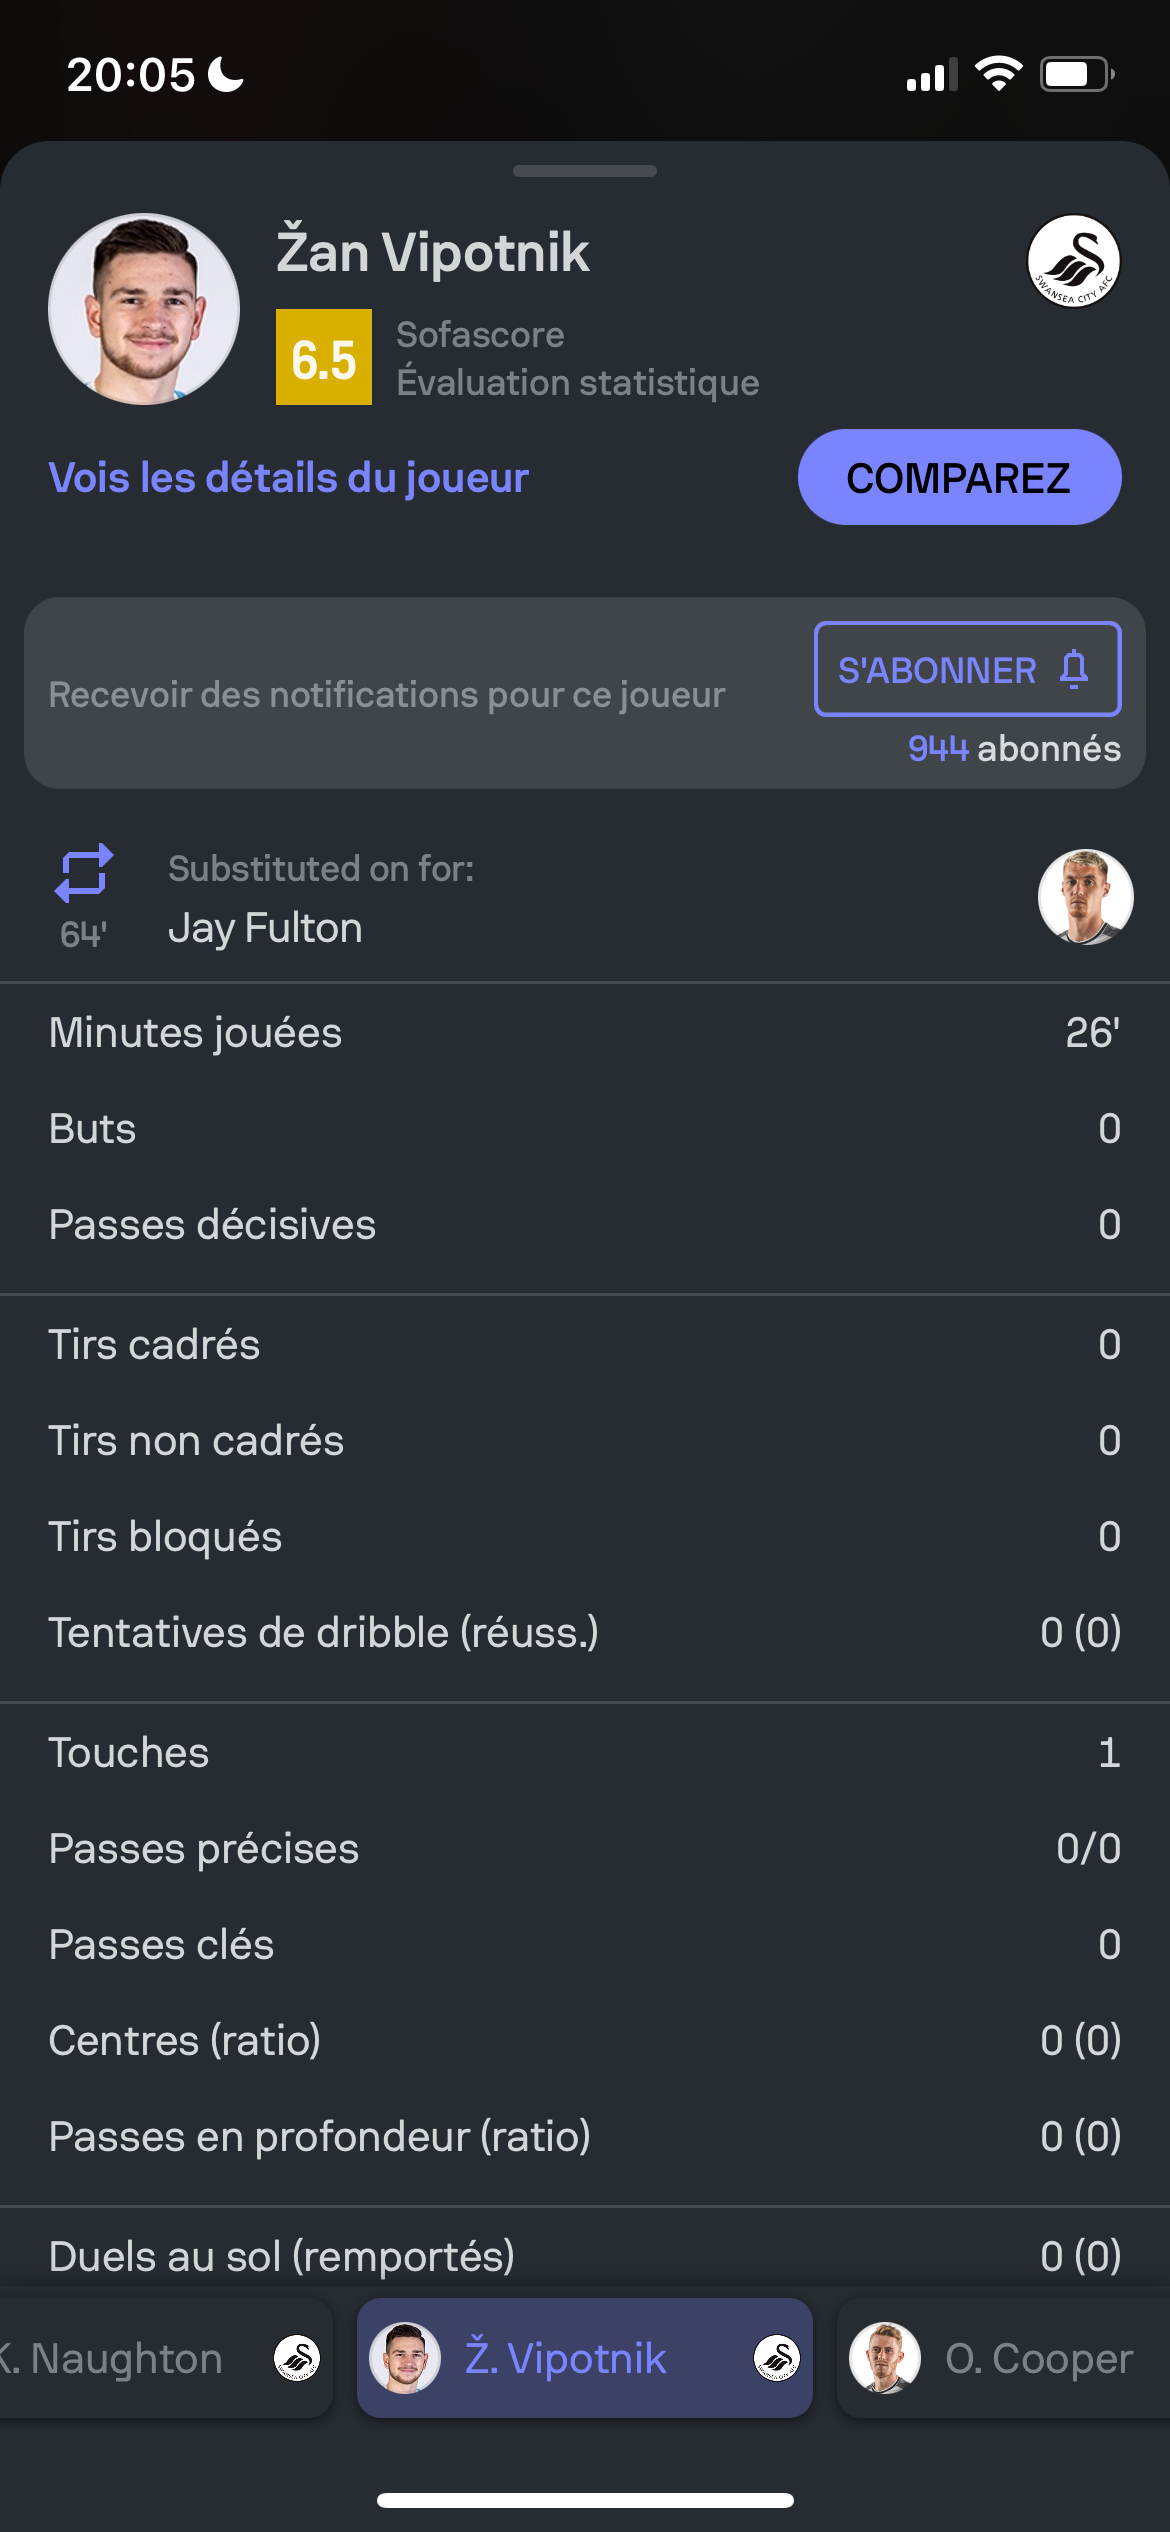Tap the yellow 6.5 Sofascore rating badge
Screen dimensions: 1170x2532
click(324, 357)
